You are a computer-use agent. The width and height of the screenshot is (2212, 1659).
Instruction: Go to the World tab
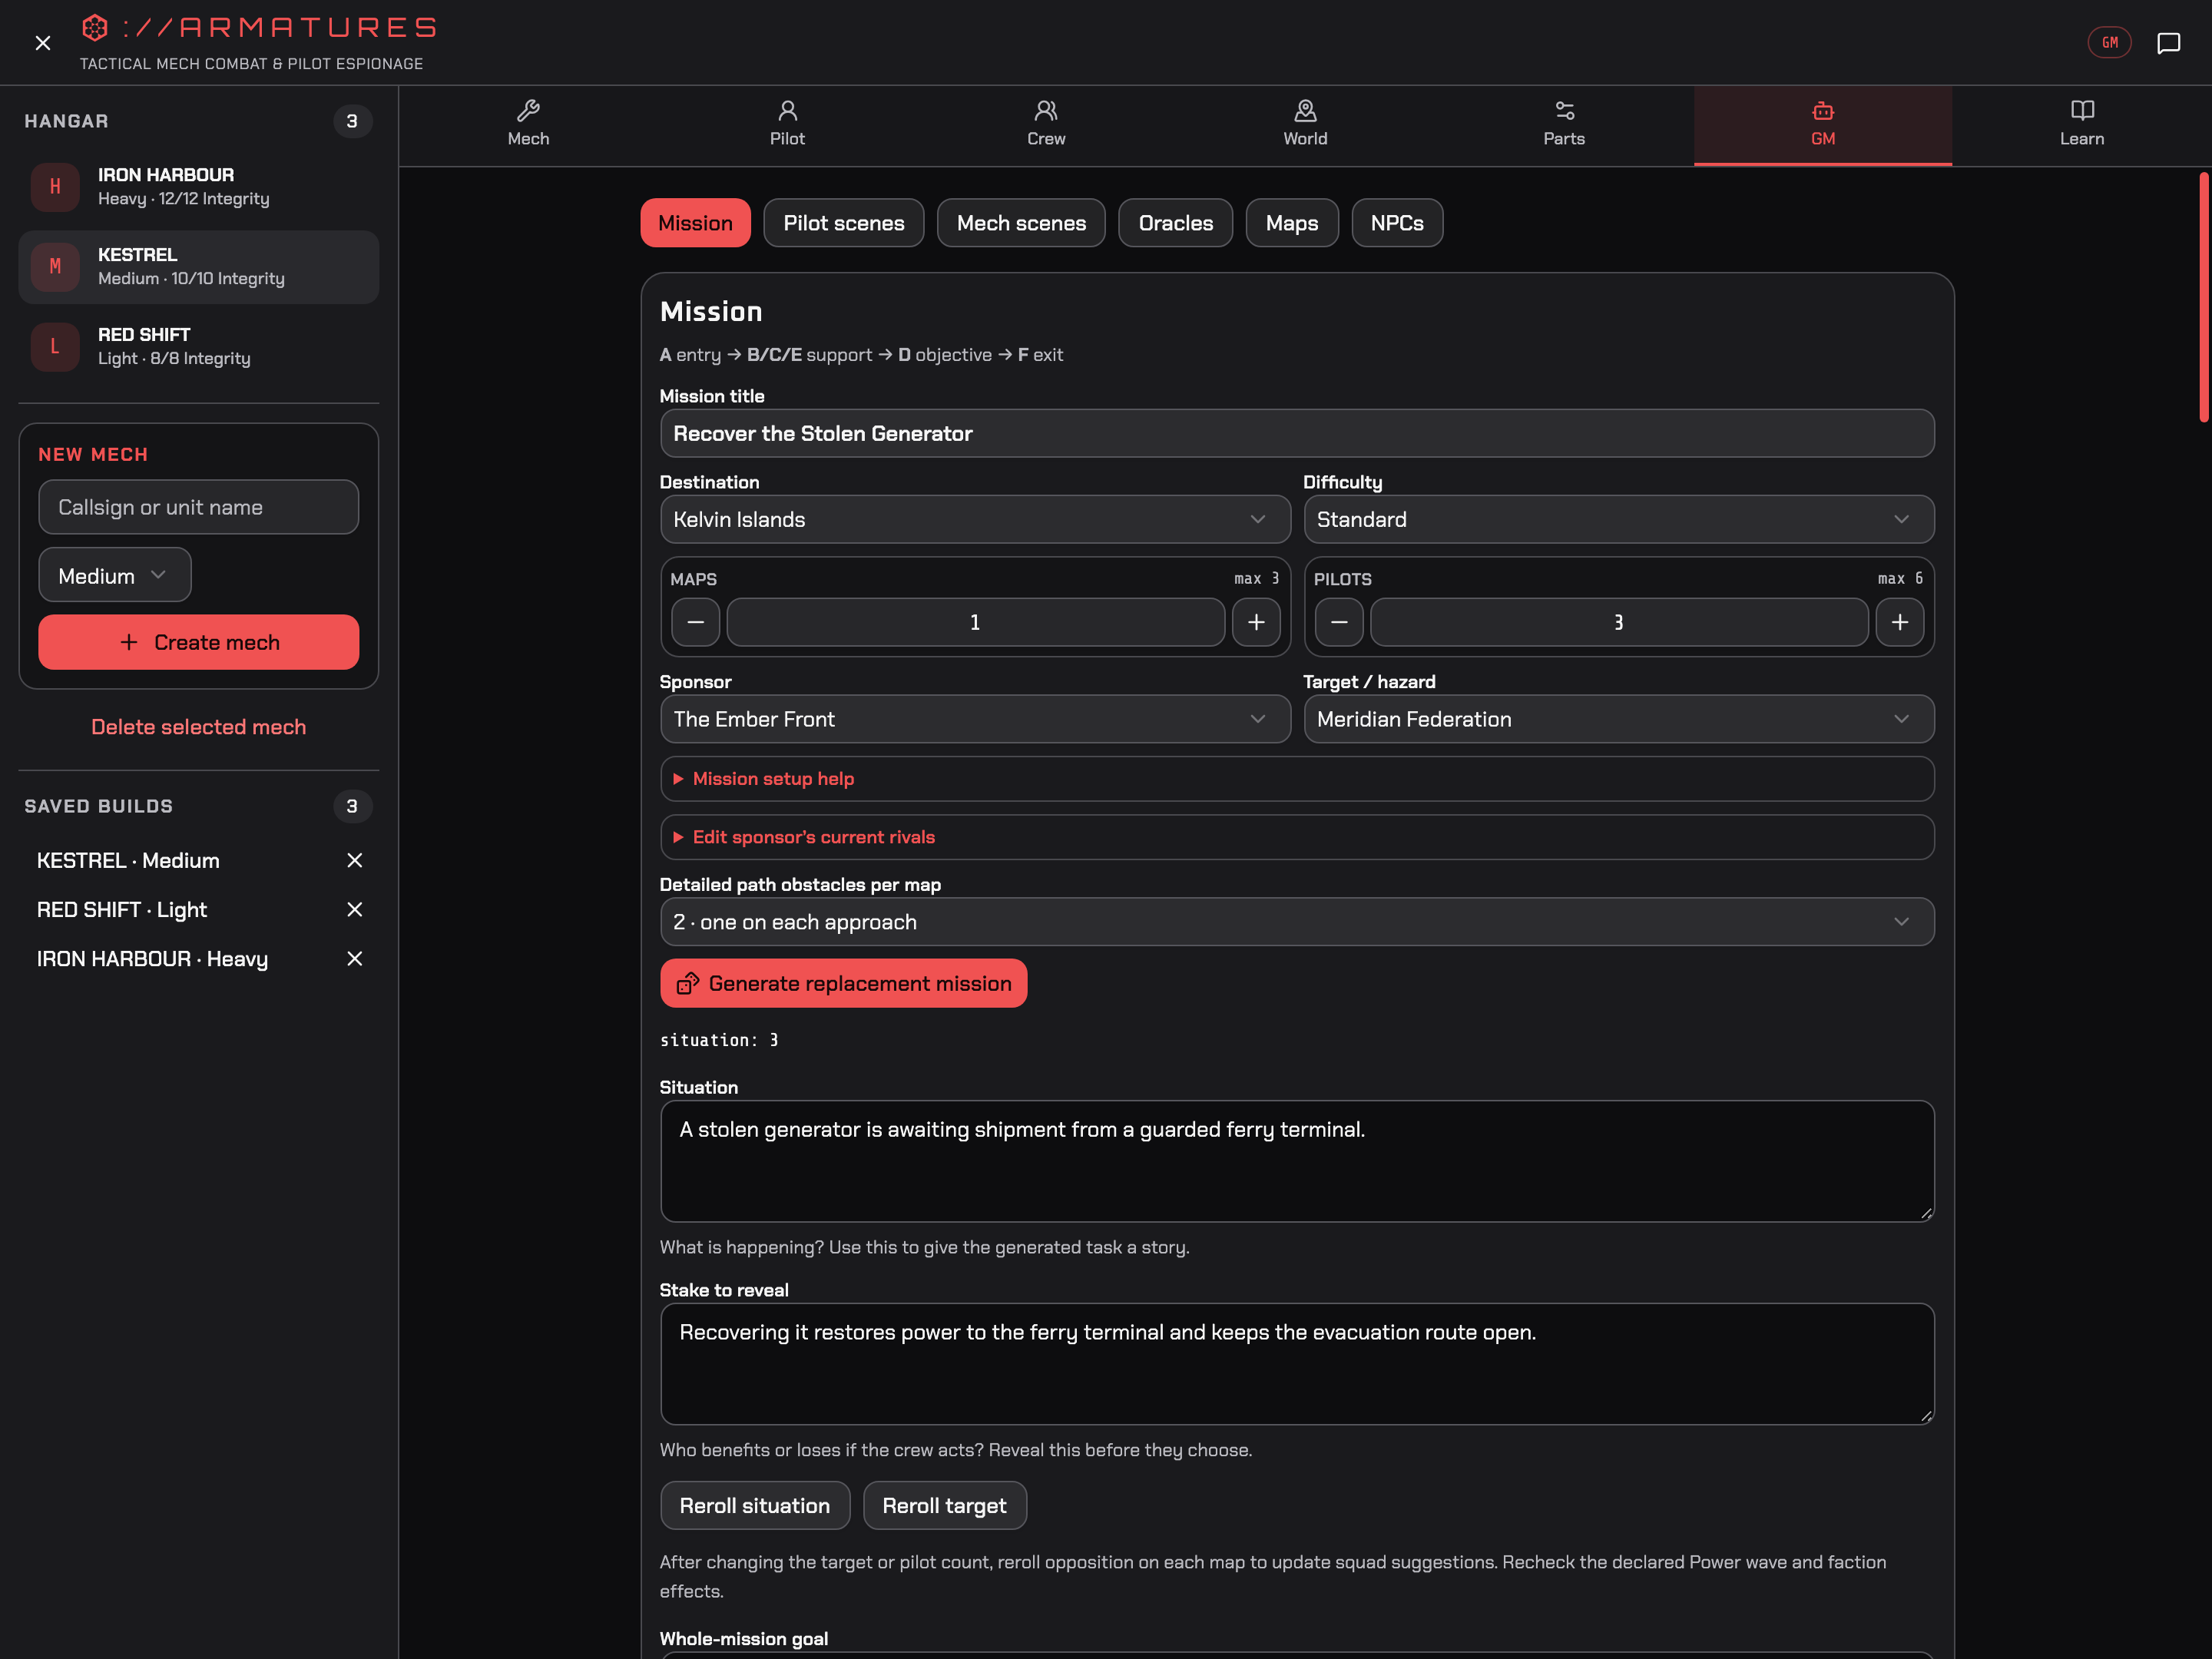1305,125
